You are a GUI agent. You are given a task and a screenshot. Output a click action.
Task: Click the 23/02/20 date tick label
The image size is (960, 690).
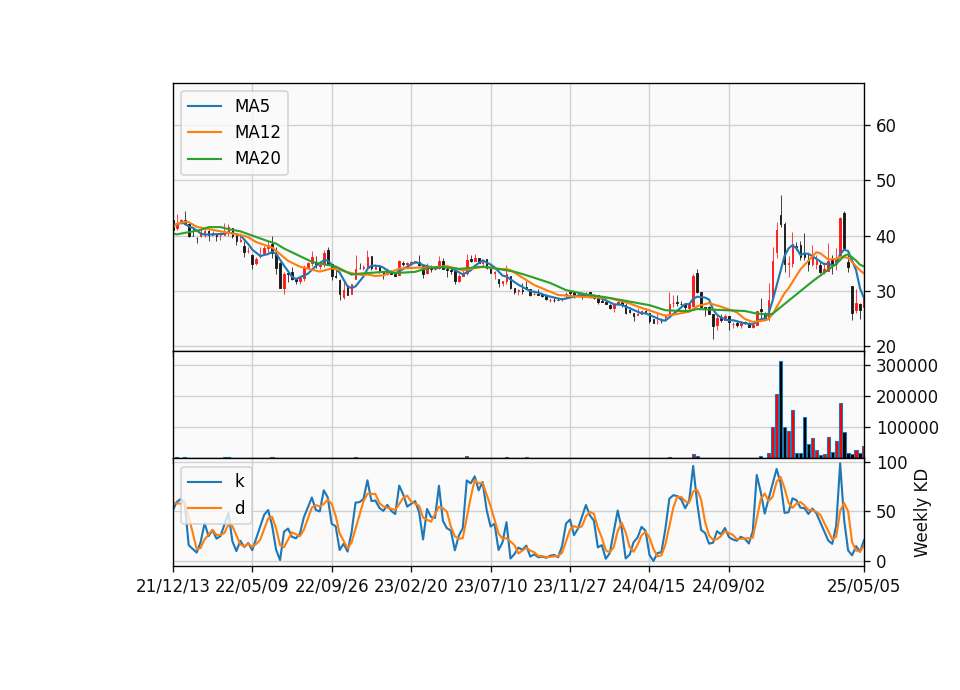coord(411,586)
